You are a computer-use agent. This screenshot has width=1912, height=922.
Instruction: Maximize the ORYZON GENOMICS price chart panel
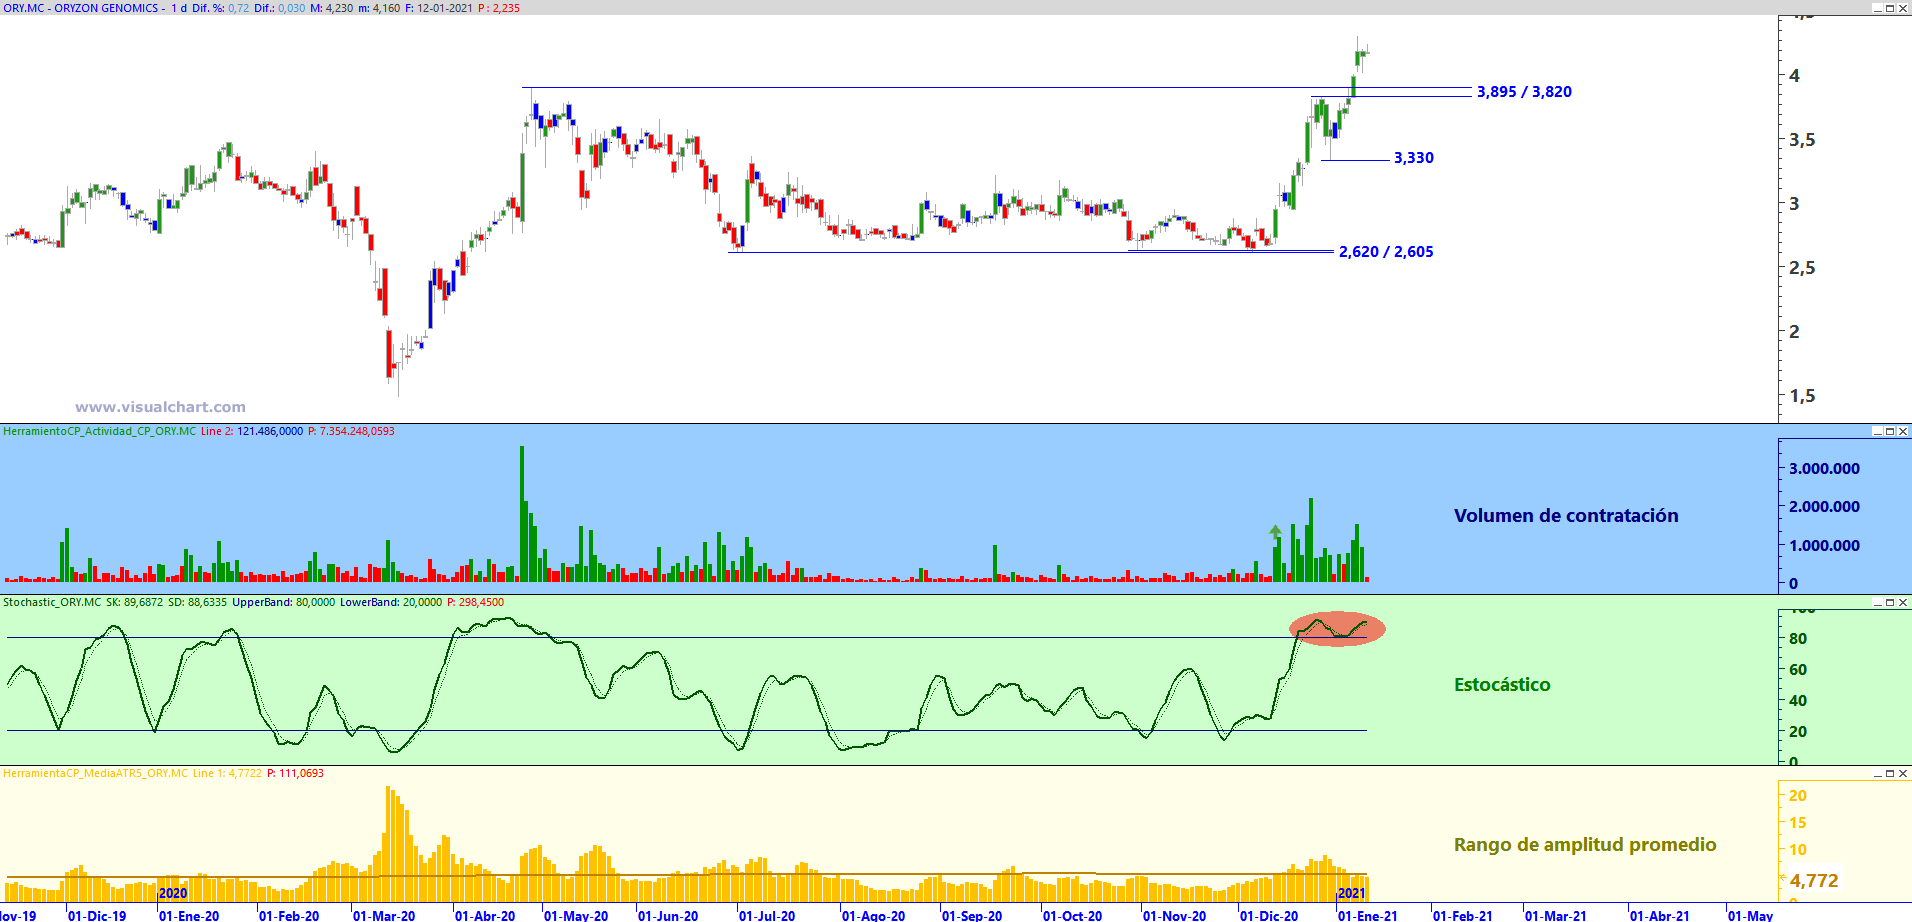point(1890,8)
